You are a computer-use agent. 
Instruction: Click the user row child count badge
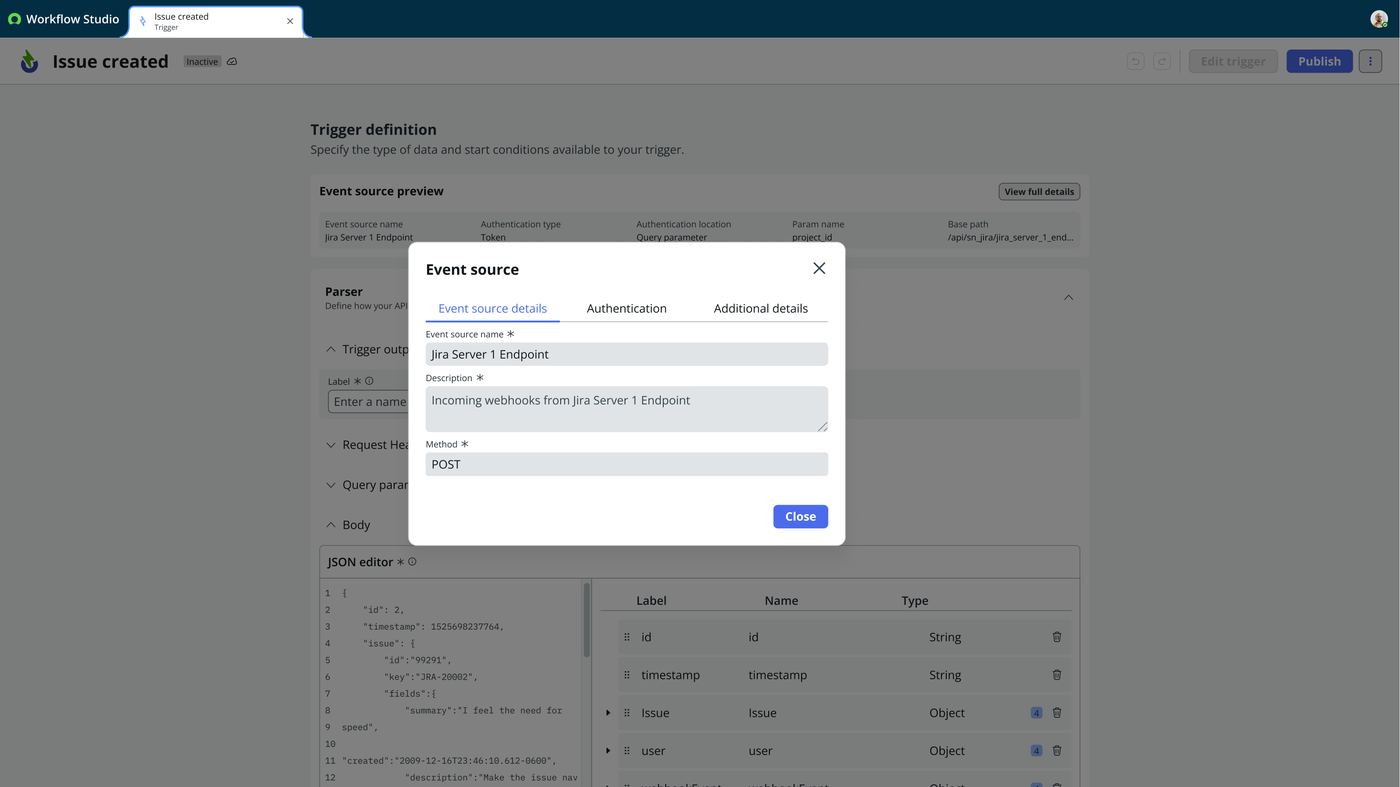tap(1036, 751)
